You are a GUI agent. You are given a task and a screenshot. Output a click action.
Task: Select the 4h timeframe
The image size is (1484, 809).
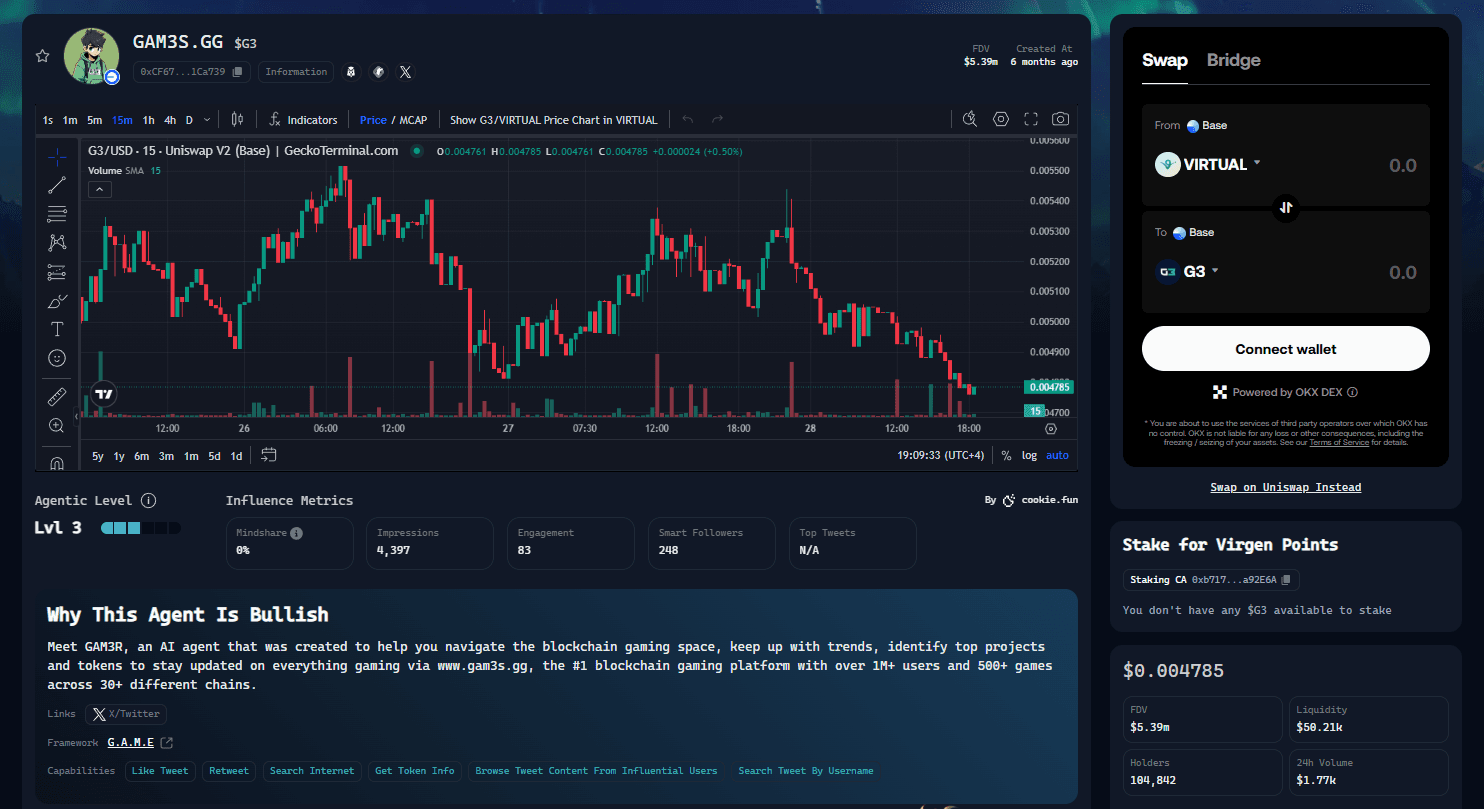pos(170,120)
